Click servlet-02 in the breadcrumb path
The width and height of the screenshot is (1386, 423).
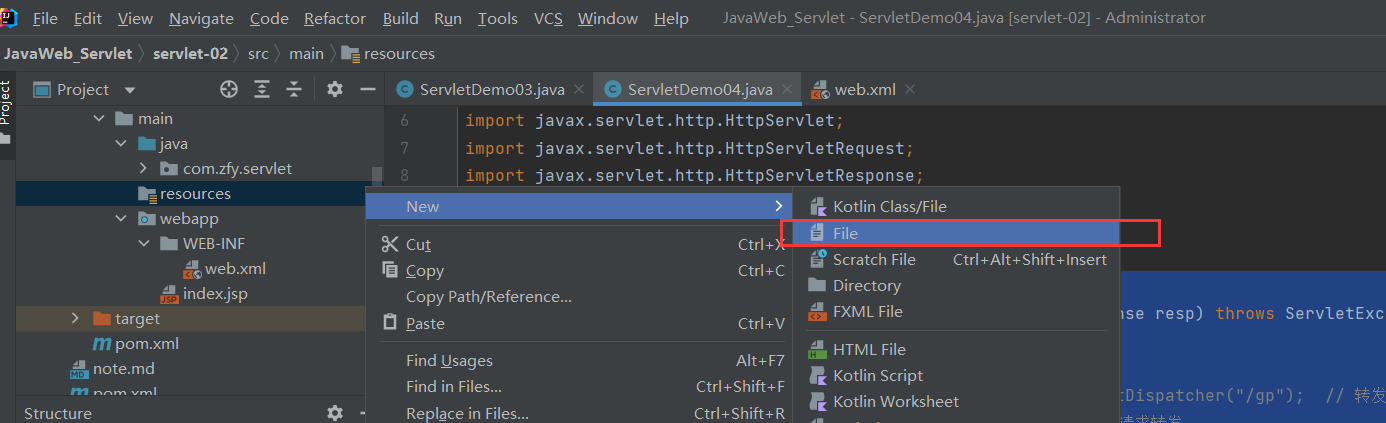pos(190,53)
